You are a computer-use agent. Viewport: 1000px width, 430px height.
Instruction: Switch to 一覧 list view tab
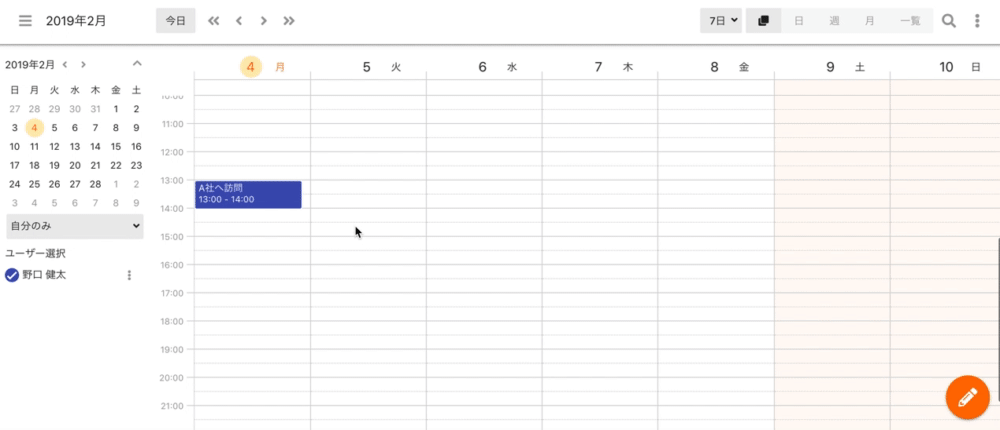coord(910,20)
